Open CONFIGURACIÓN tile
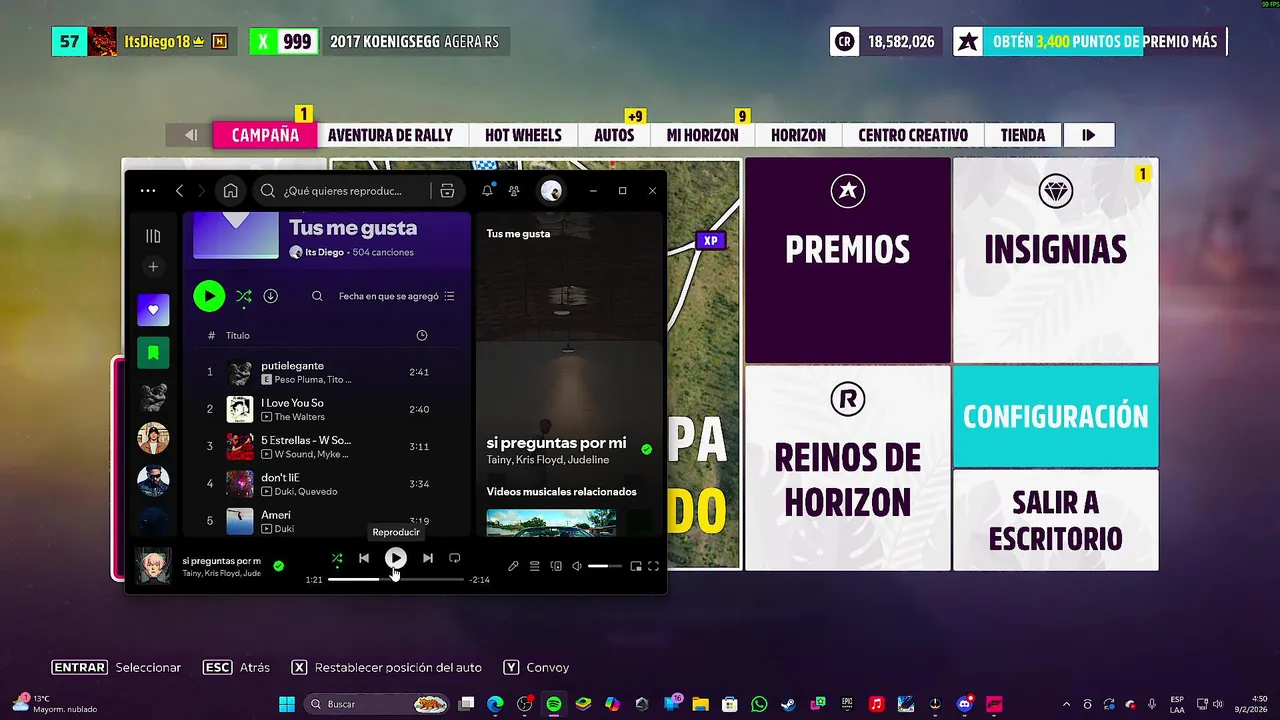Viewport: 1280px width, 720px height. coord(1055,416)
